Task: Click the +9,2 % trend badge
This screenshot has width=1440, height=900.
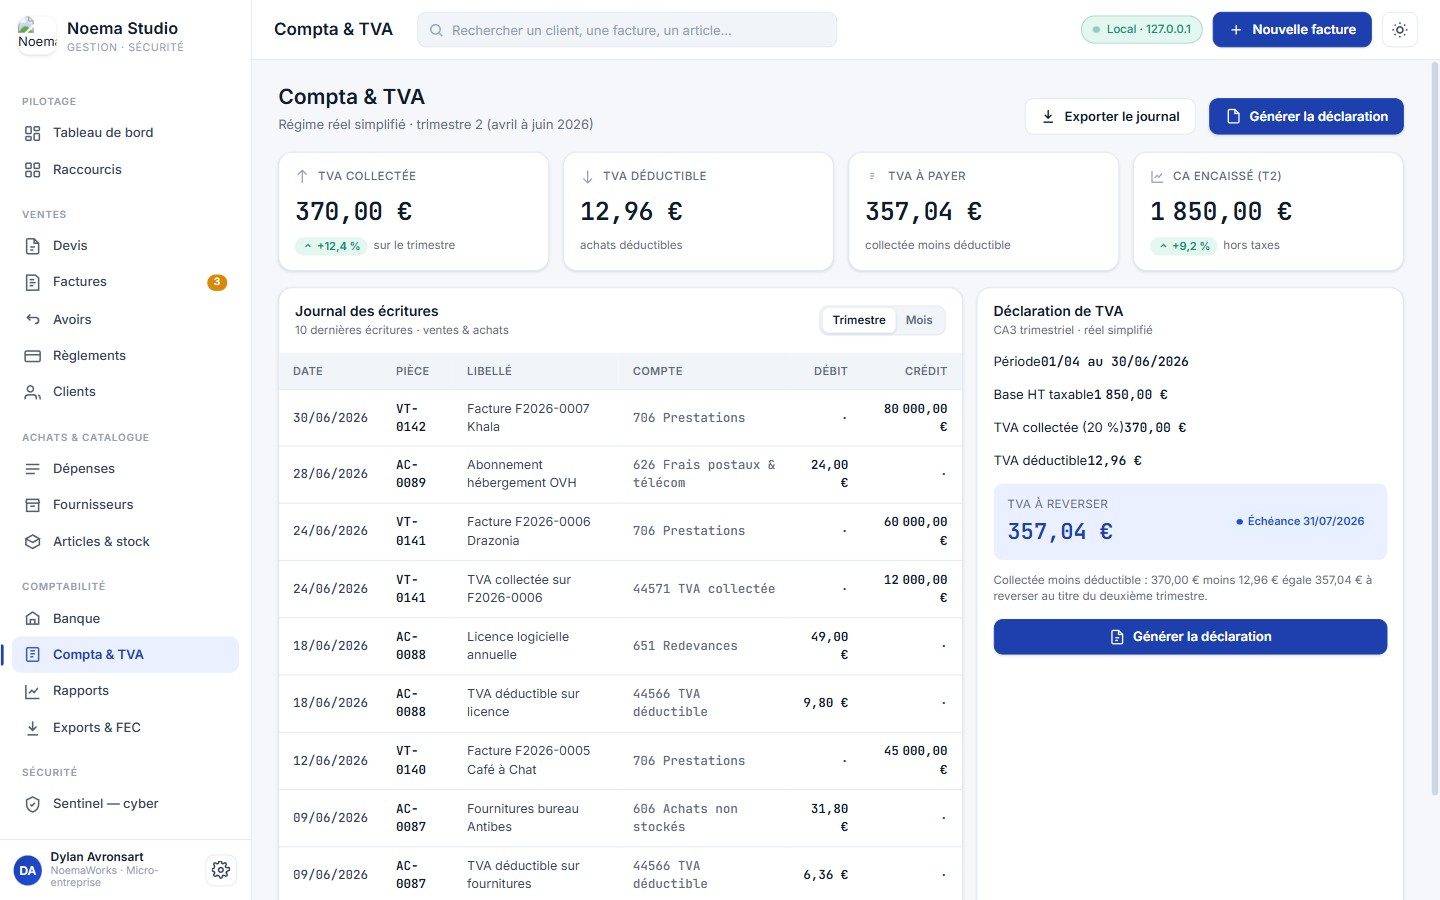Action: (x=1183, y=246)
